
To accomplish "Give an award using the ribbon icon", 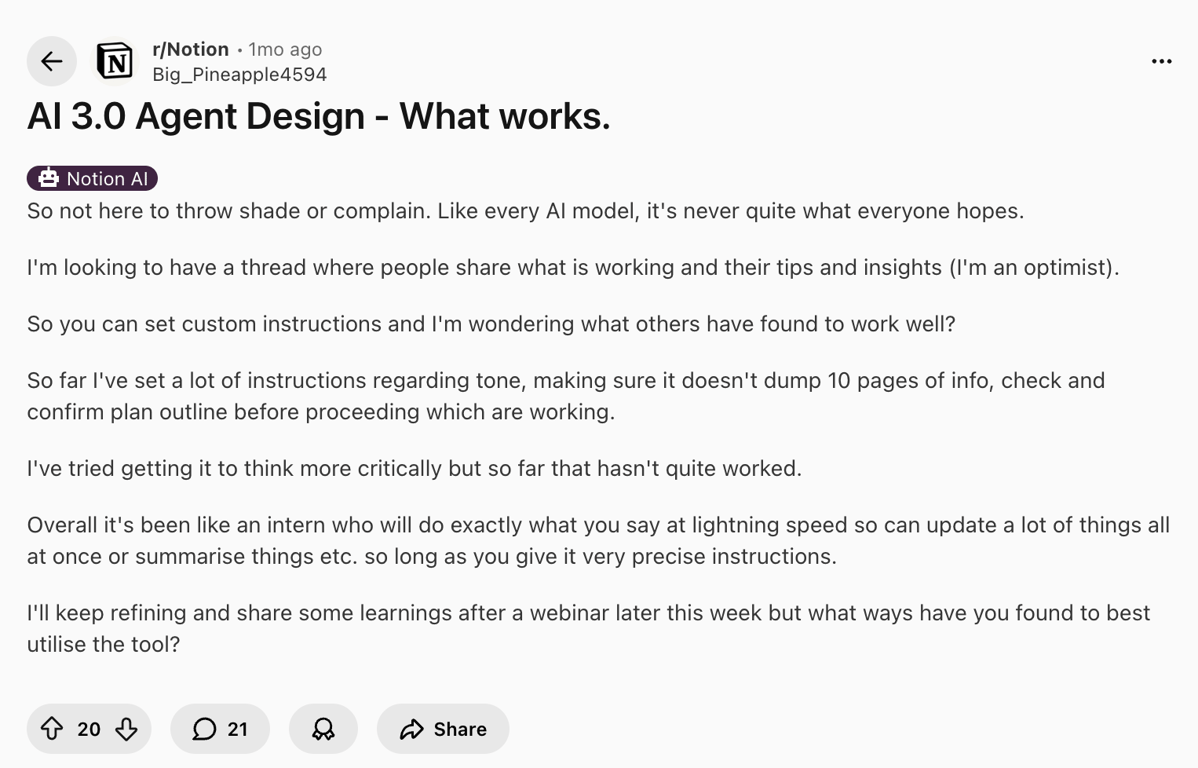I will [323, 729].
